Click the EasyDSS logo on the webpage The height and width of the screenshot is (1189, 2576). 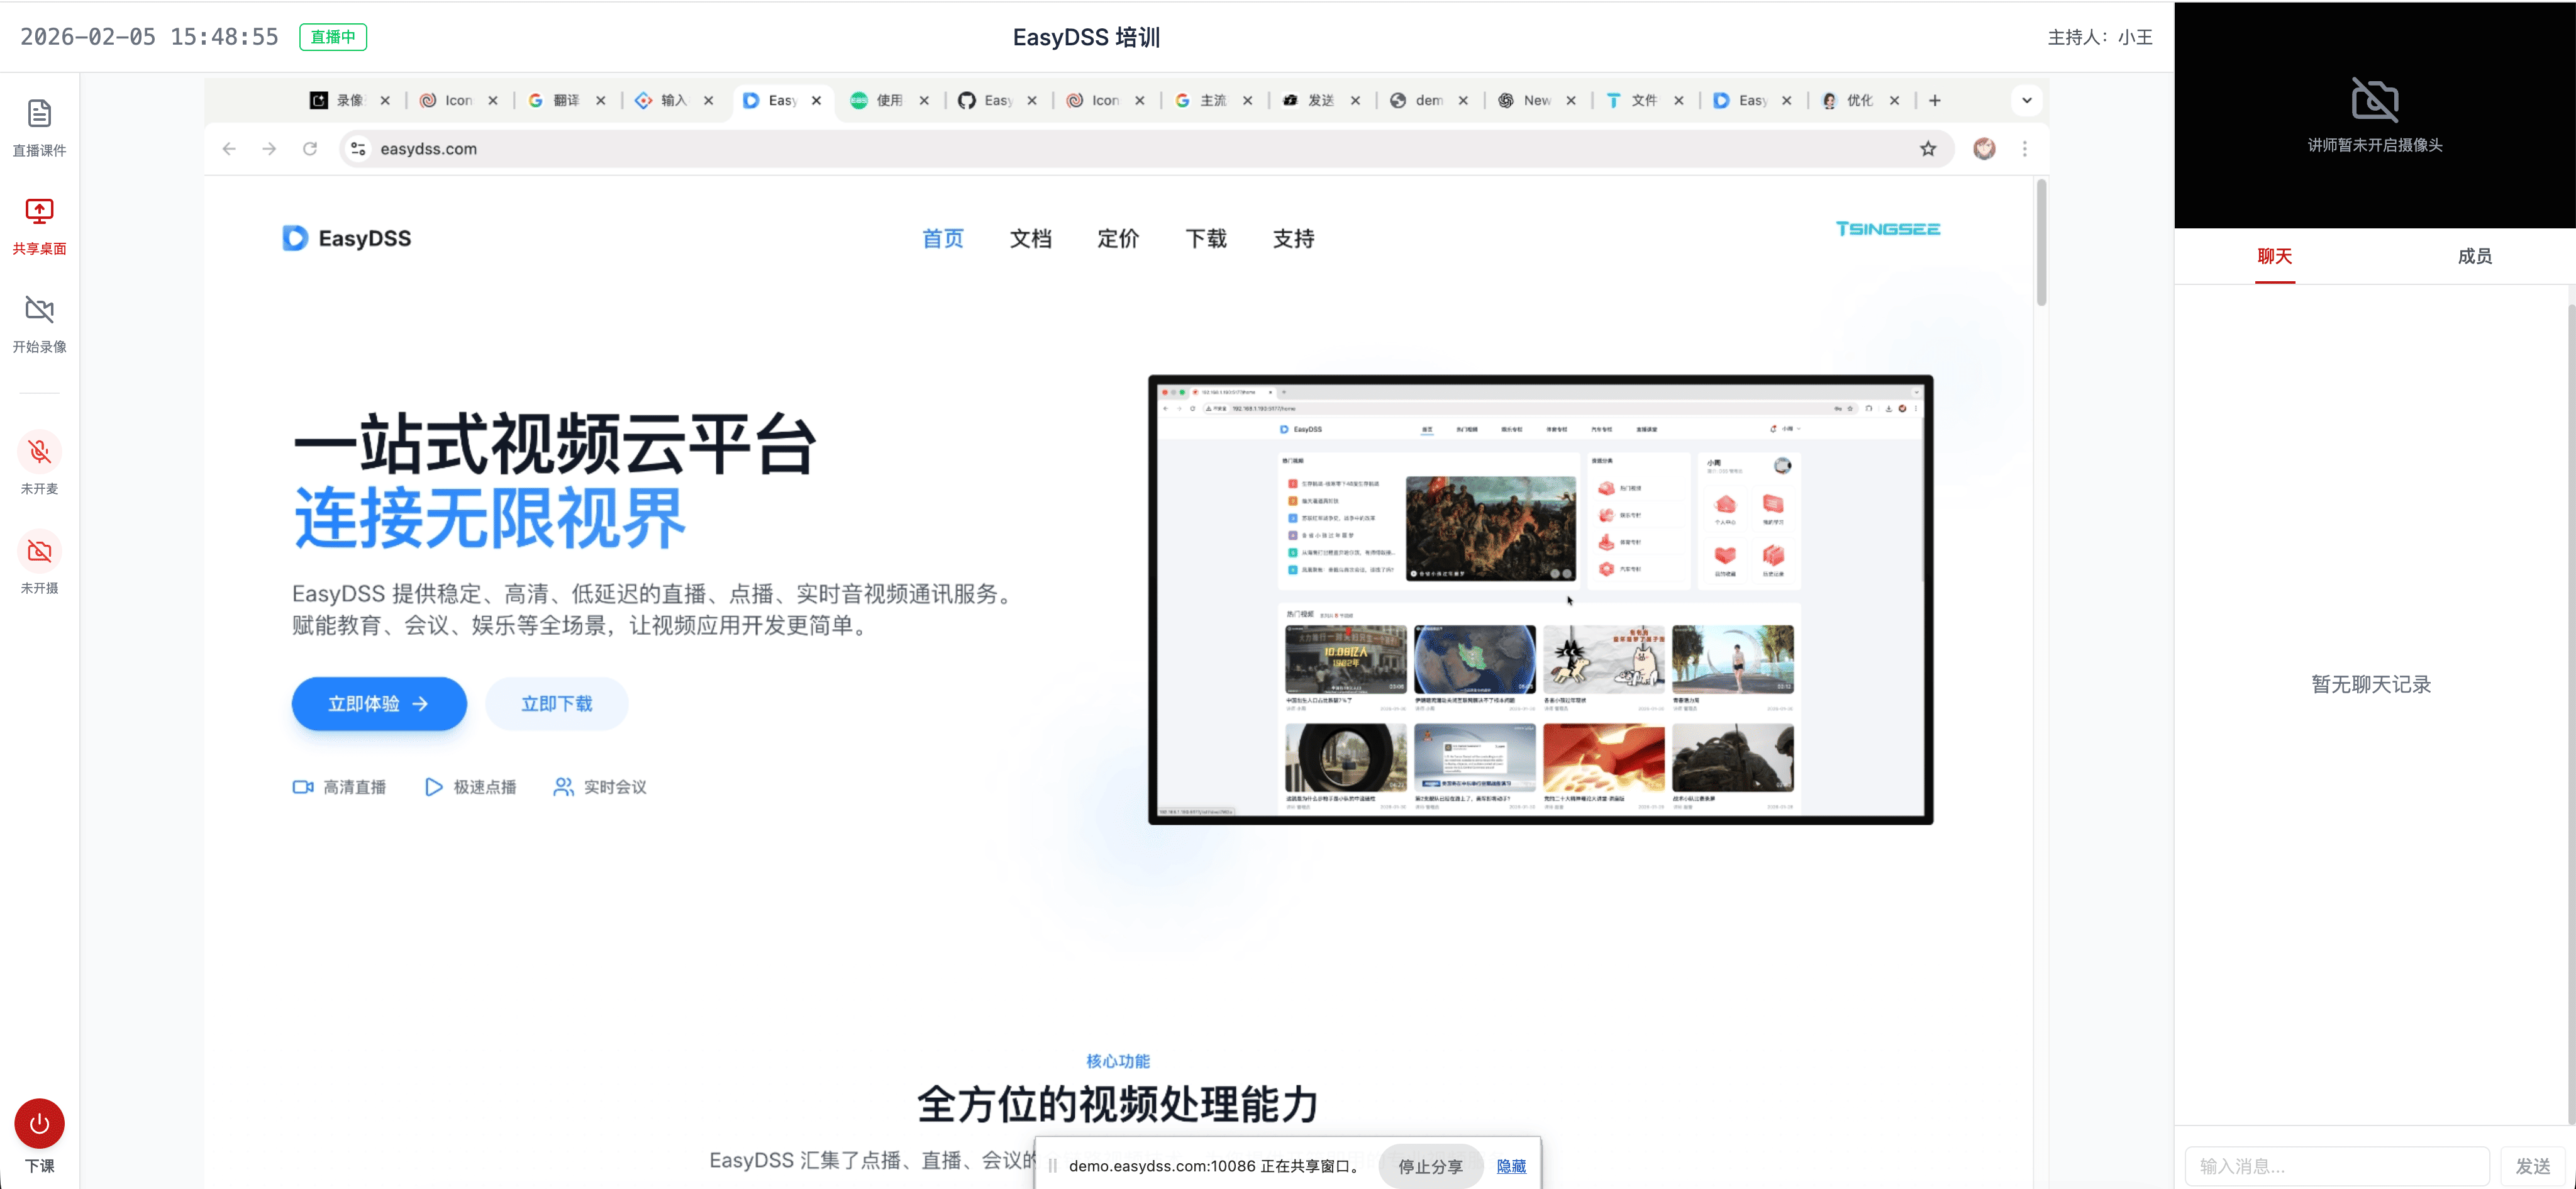point(347,238)
